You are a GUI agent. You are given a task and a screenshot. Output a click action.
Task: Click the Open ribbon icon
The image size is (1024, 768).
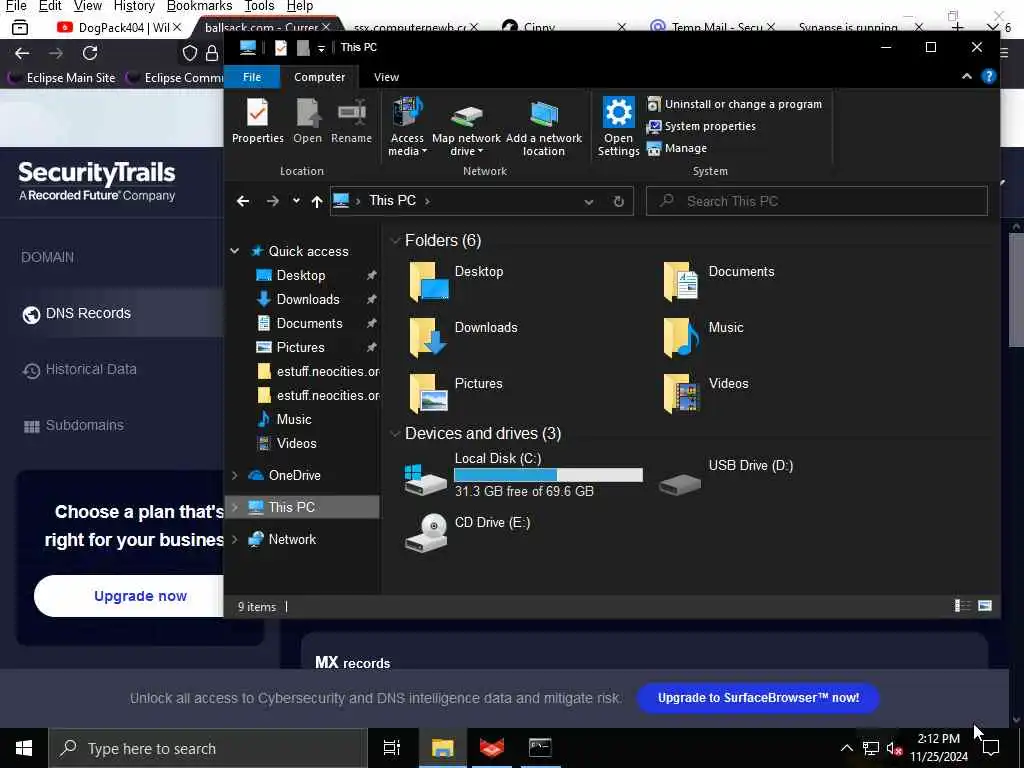coord(307,120)
